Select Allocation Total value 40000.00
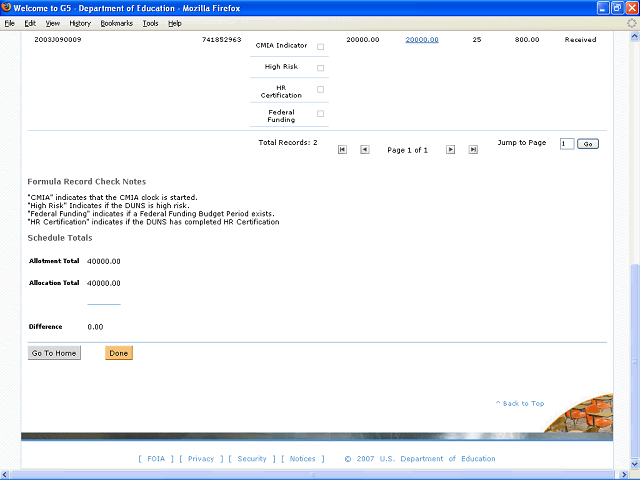 [104, 283]
